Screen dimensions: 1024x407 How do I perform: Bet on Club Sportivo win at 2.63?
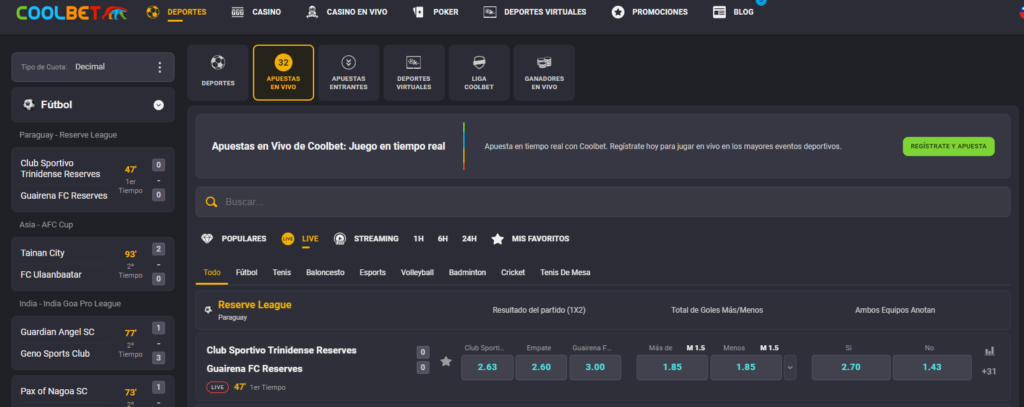[x=487, y=367]
